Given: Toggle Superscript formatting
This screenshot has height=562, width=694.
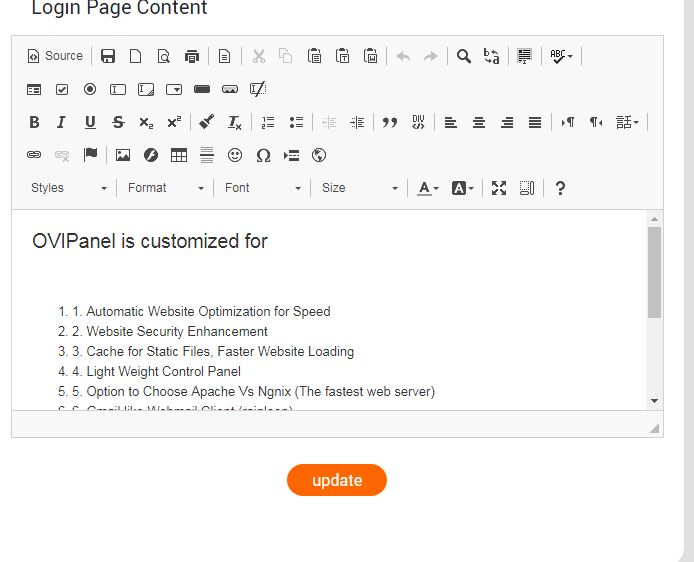Looking at the screenshot, I should (x=174, y=122).
